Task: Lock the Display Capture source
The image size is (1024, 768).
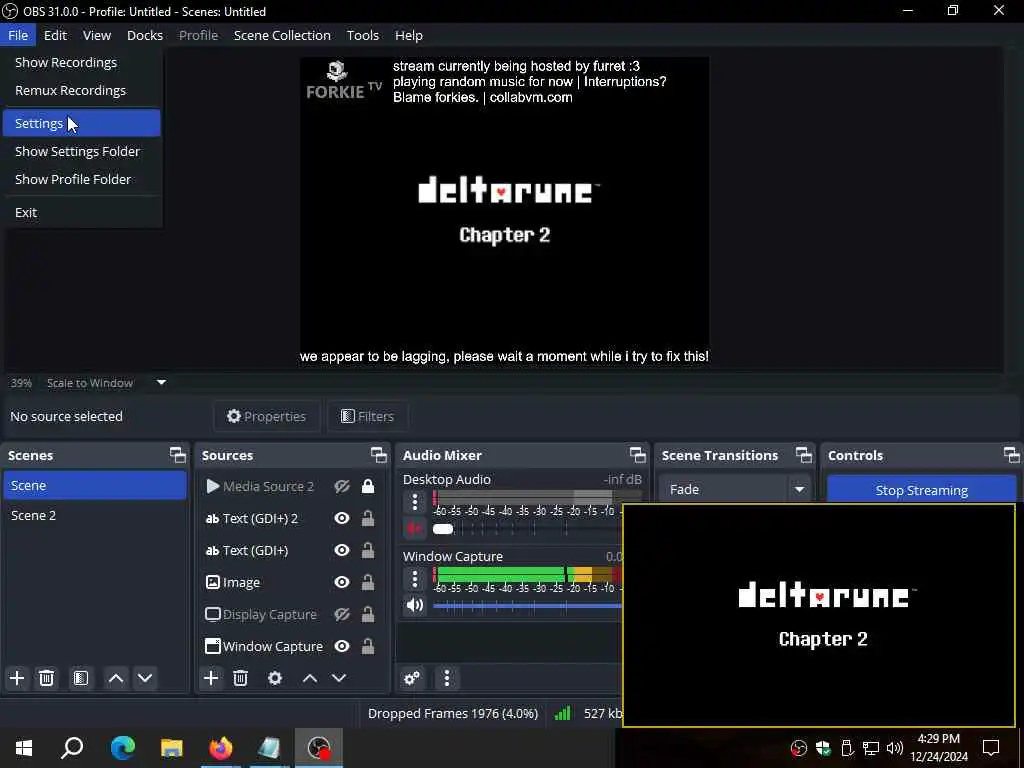Action: (368, 615)
